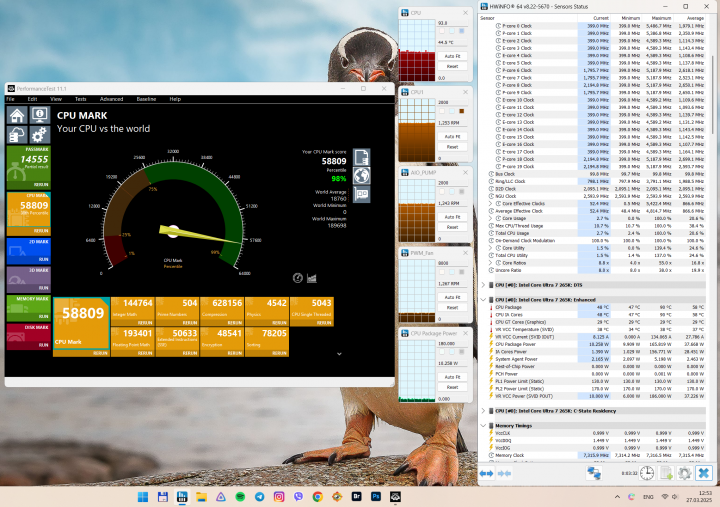Click Auto Fit in the AIO_PUMP window
Screen dimensions: 720x507
(x=452, y=217)
